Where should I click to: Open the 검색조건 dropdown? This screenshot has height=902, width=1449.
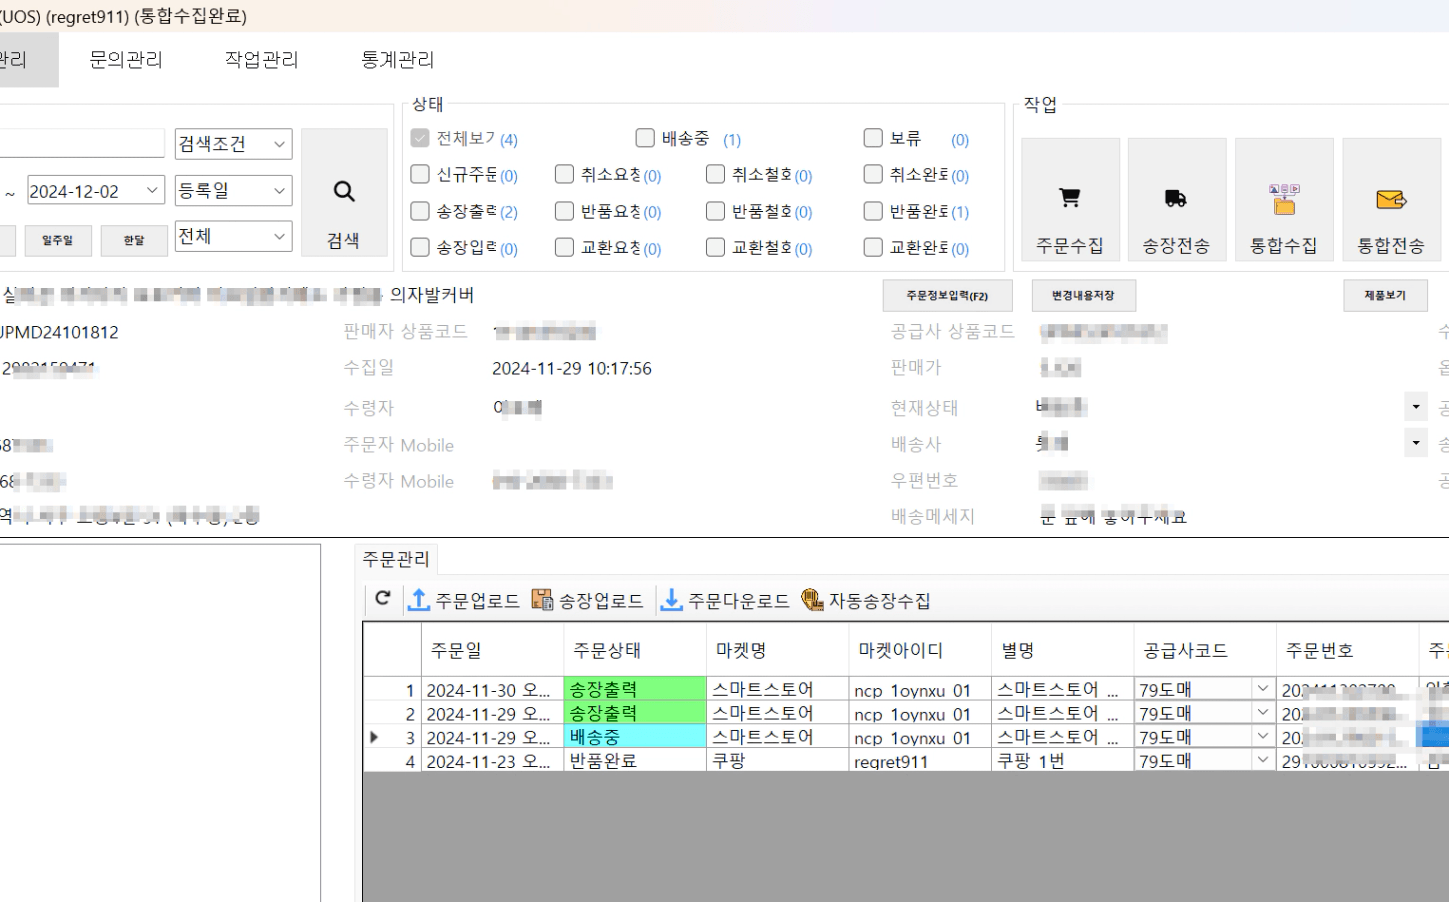(233, 144)
